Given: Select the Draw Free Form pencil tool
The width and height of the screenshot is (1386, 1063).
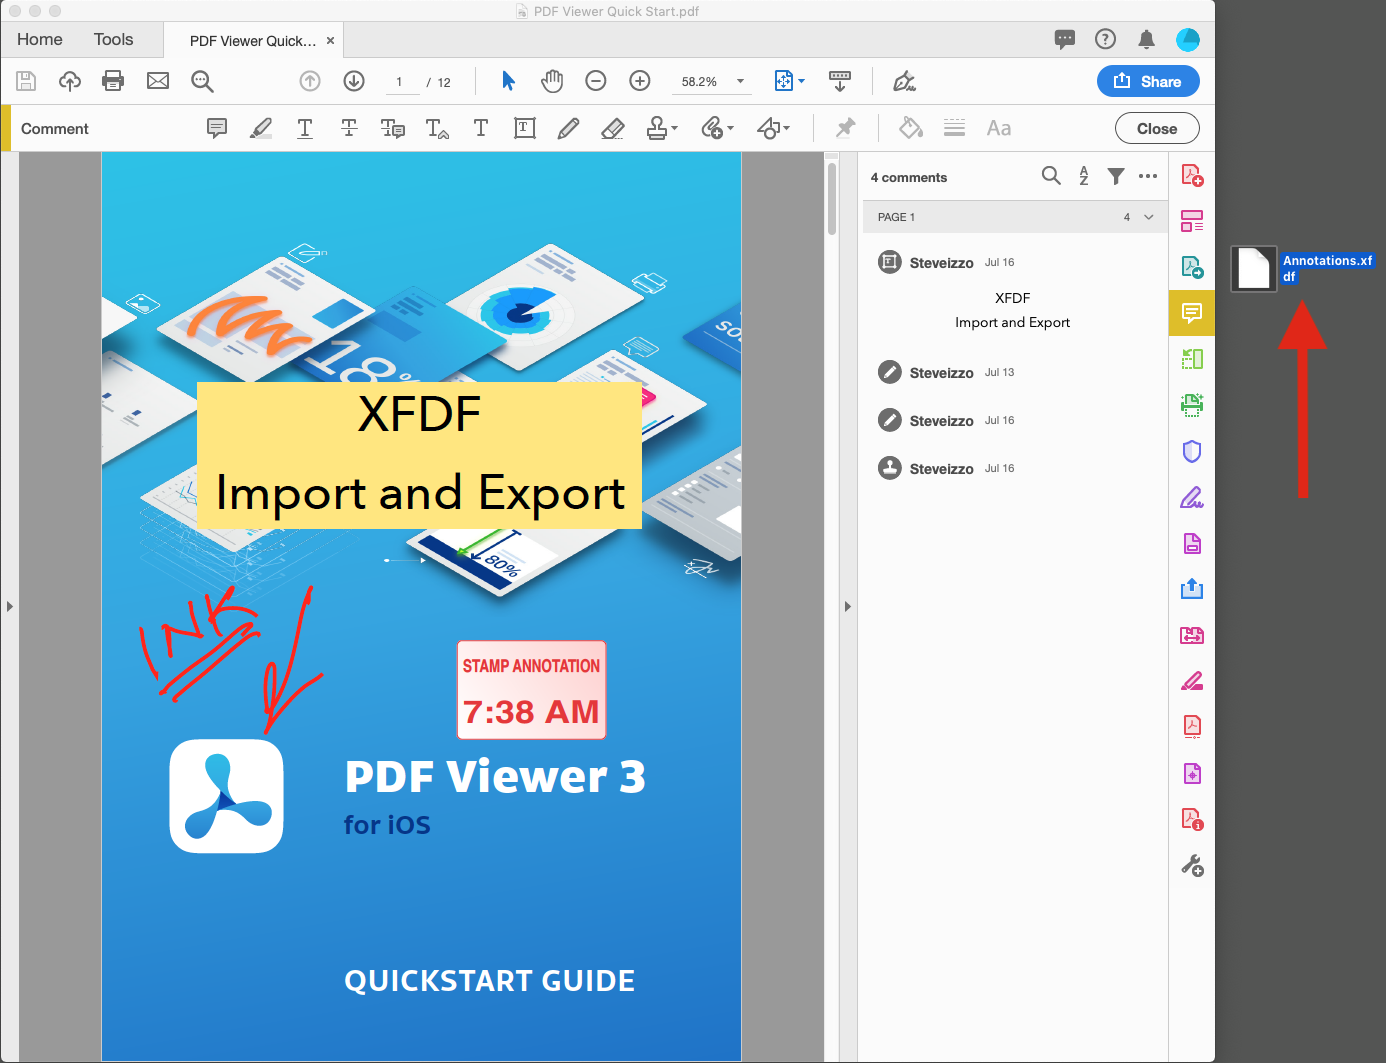Looking at the screenshot, I should 568,128.
